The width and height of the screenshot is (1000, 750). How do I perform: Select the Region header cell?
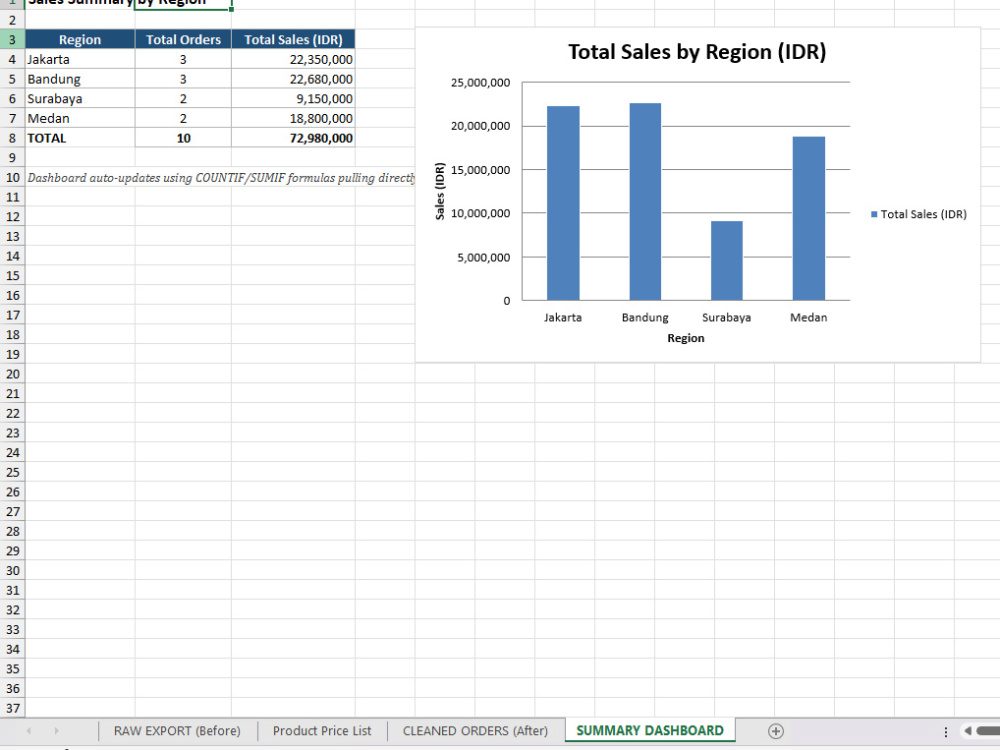(x=80, y=40)
